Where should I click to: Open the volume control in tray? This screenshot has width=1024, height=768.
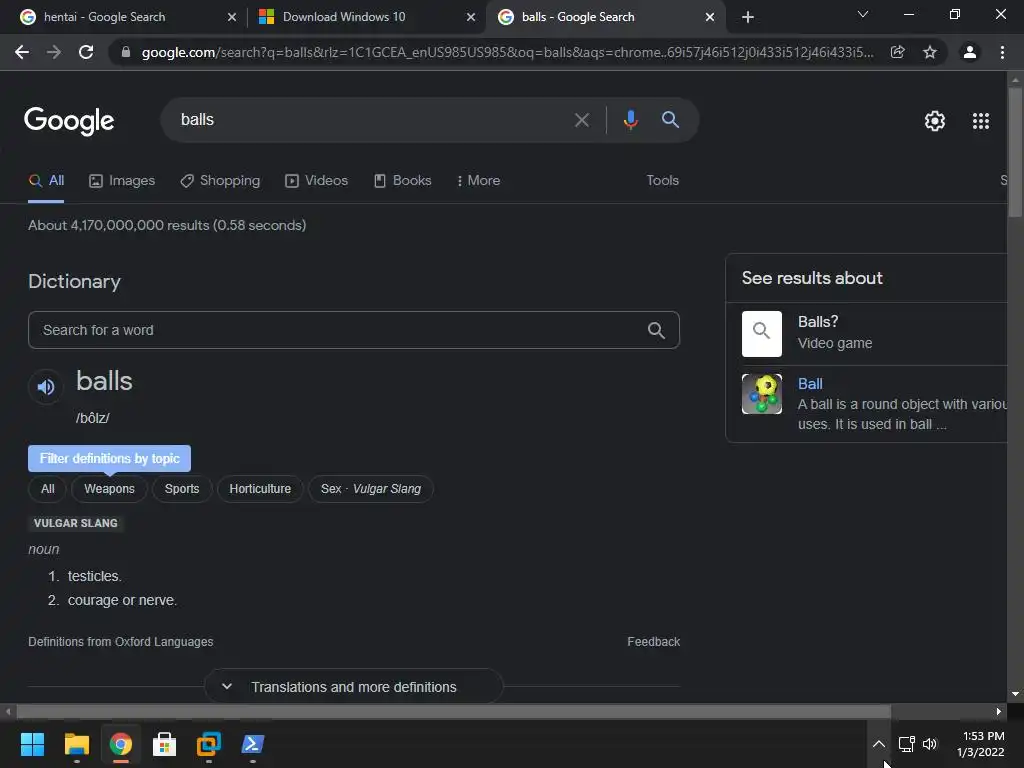(930, 744)
